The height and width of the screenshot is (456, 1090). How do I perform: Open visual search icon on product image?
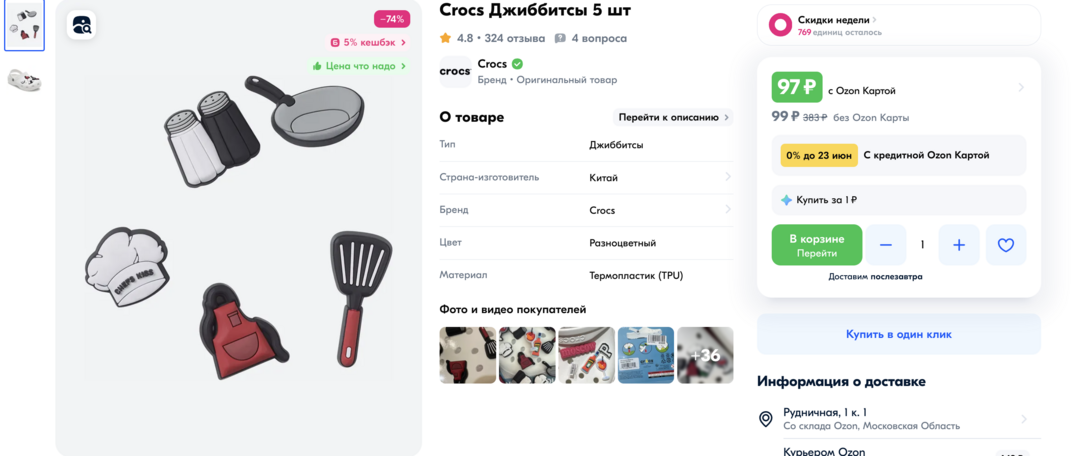81,26
